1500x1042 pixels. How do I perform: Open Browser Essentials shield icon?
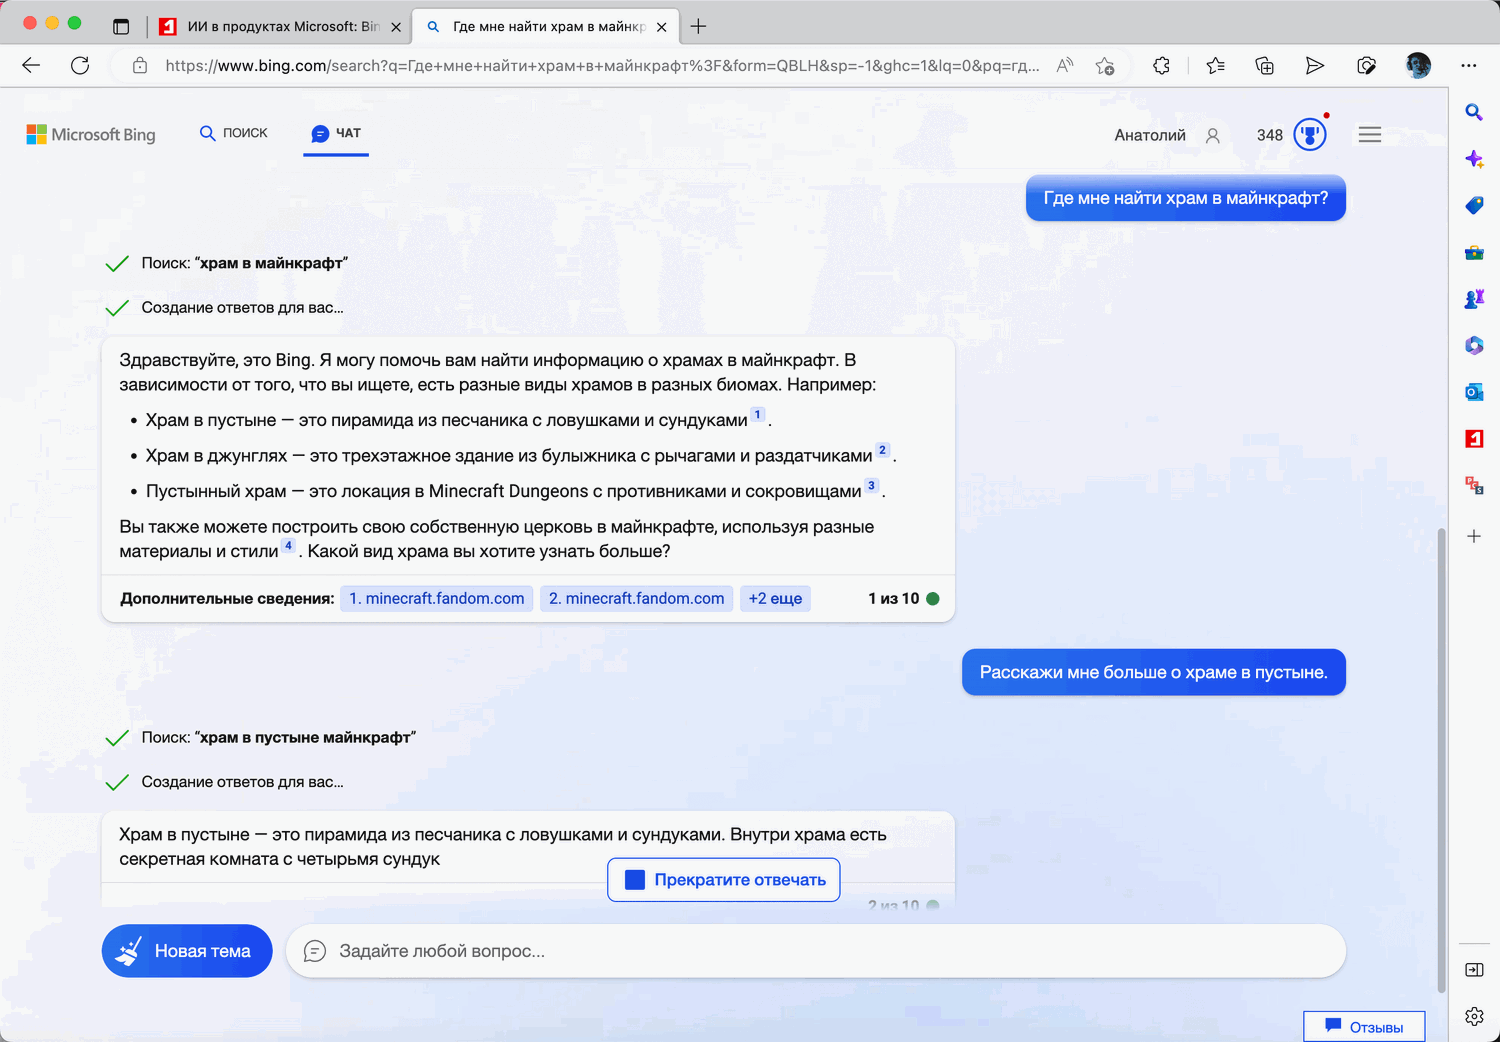click(x=1367, y=66)
